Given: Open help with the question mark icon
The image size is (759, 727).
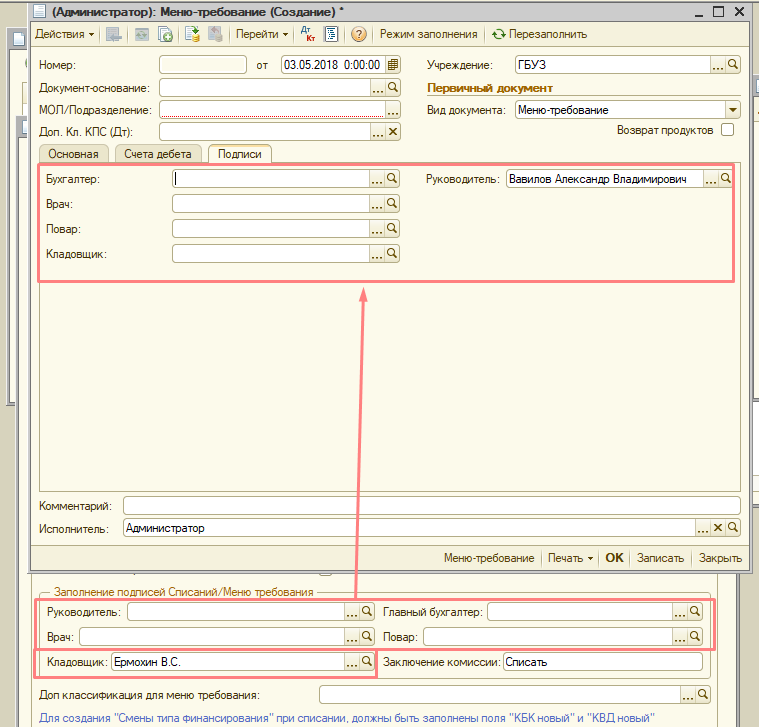Looking at the screenshot, I should (359, 34).
